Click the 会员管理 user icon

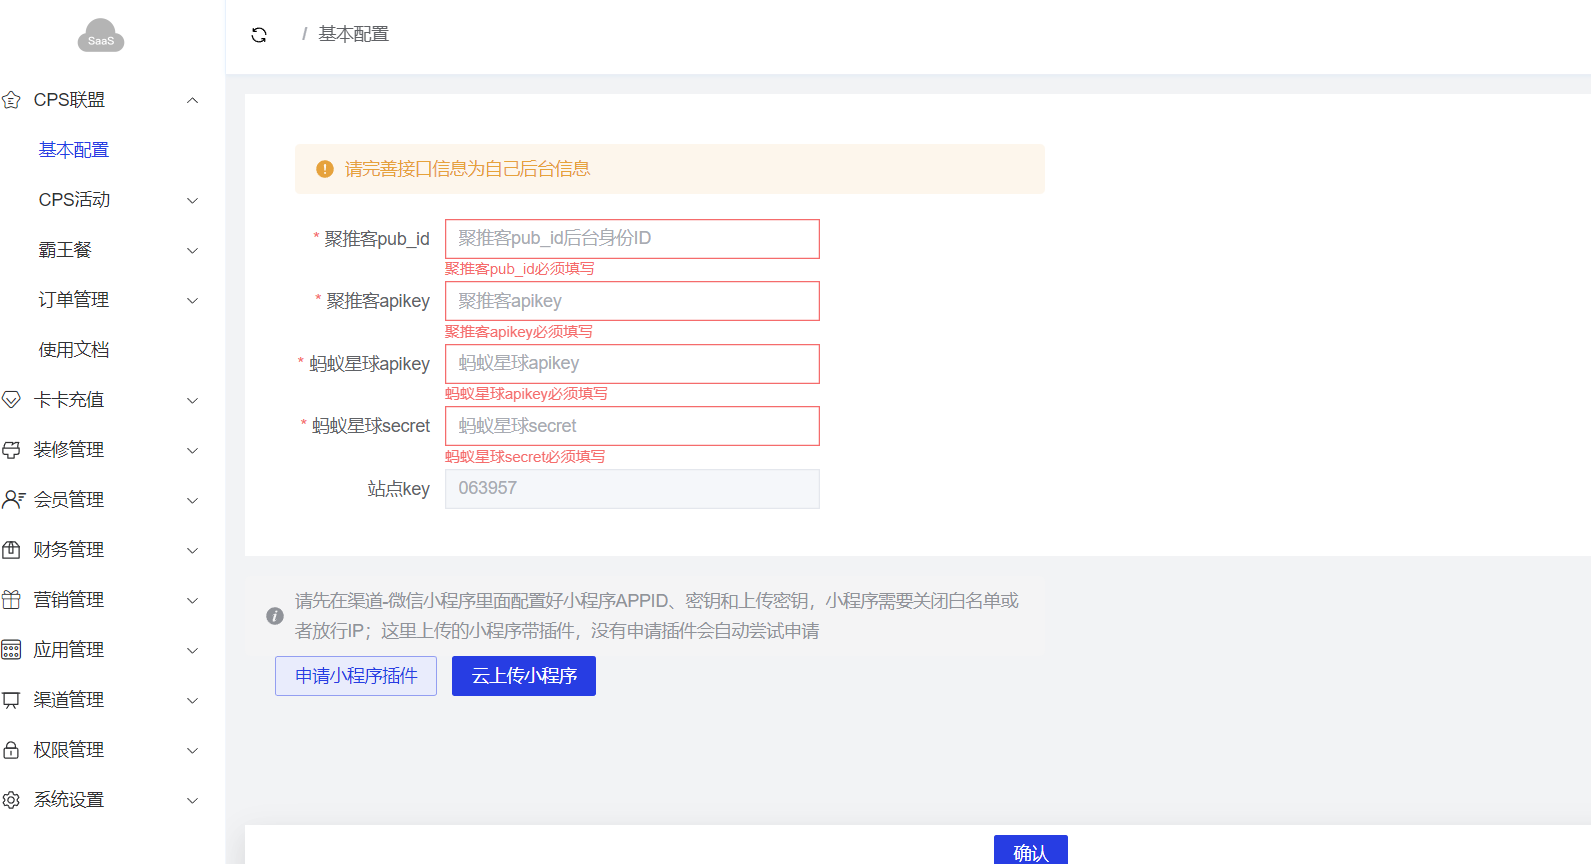pyautogui.click(x=13, y=500)
